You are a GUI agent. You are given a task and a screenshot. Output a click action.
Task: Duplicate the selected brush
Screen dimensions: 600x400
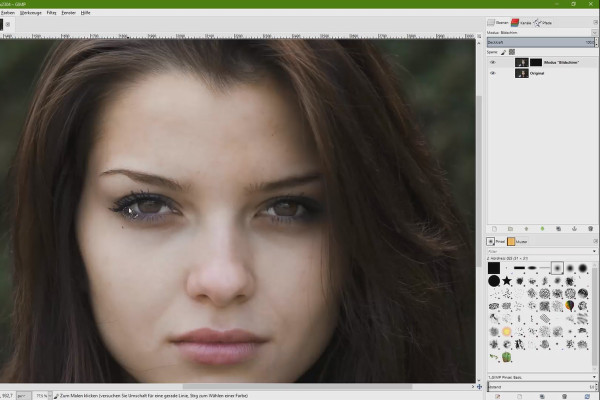tap(542, 397)
